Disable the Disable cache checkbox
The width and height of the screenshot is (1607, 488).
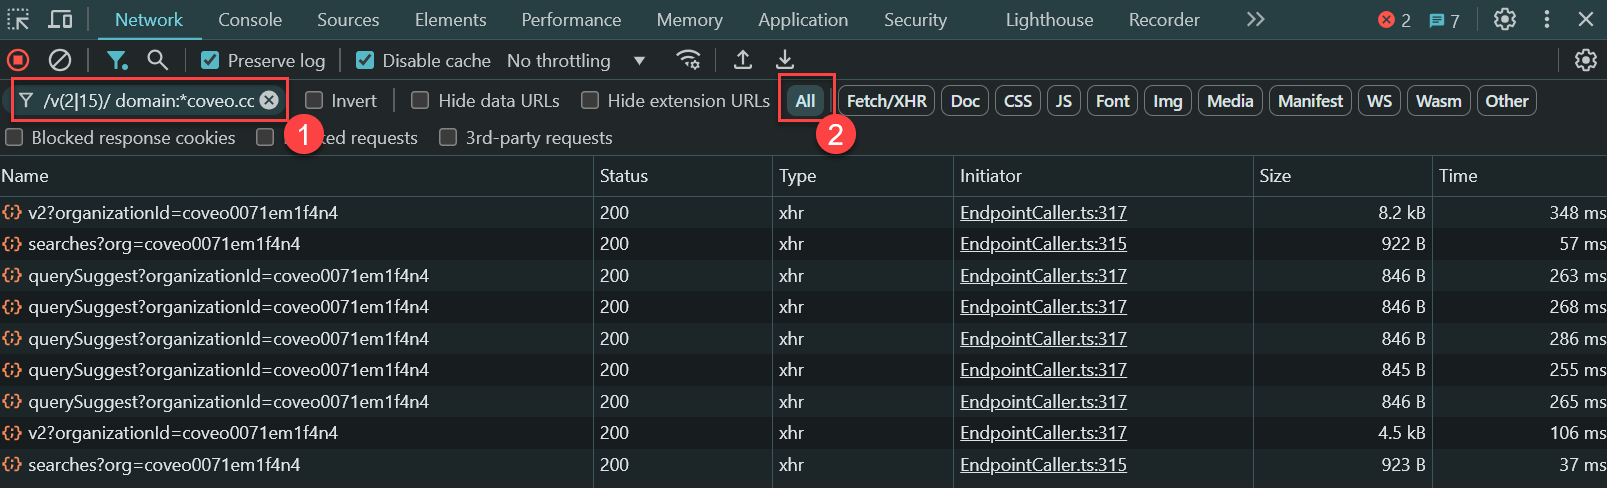(365, 61)
